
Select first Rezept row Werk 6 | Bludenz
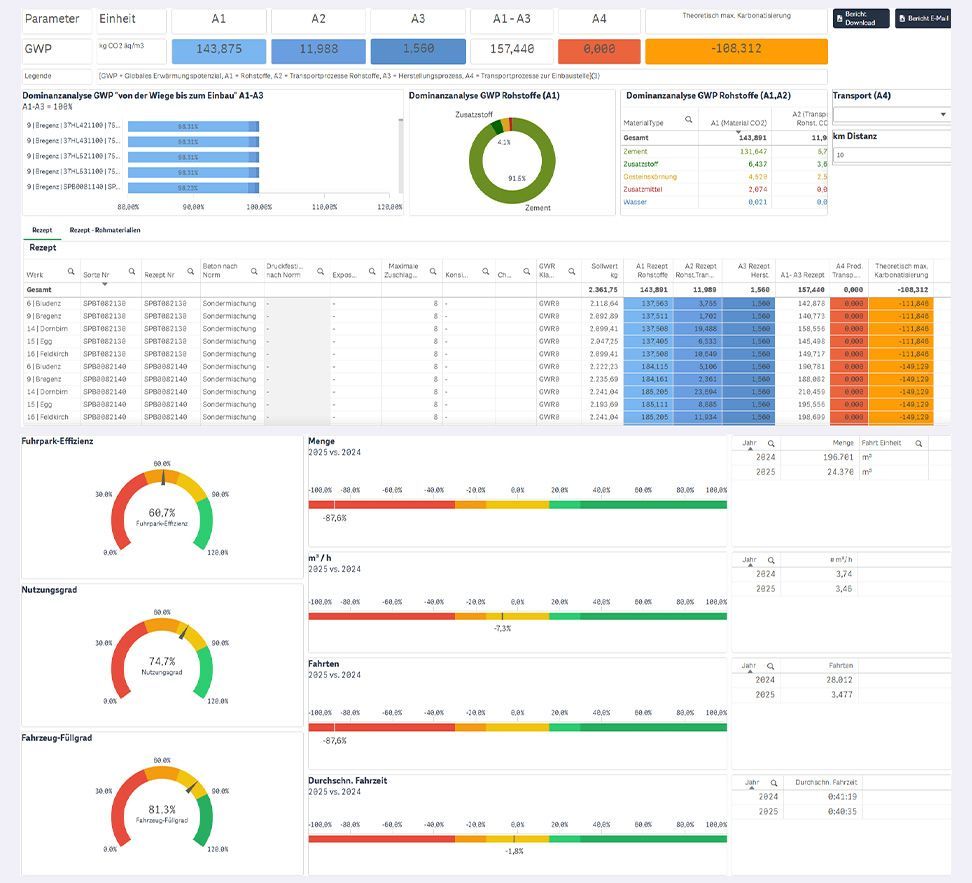pyautogui.click(x=43, y=304)
